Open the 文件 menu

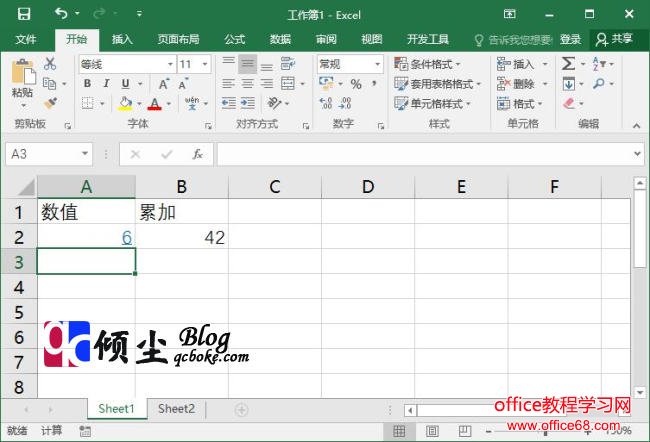pos(26,39)
